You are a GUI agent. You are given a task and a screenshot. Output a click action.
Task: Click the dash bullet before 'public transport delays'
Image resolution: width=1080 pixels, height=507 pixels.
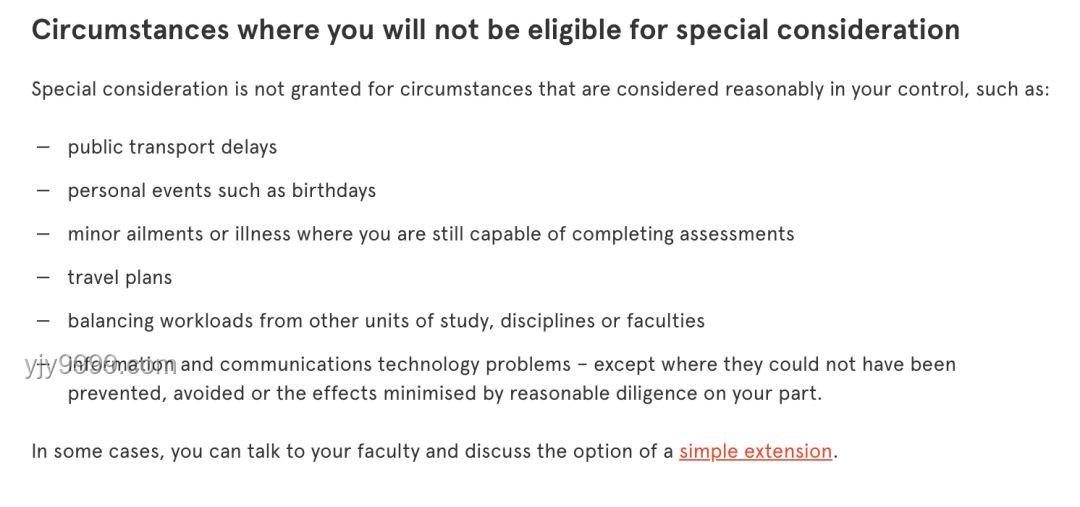point(43,147)
